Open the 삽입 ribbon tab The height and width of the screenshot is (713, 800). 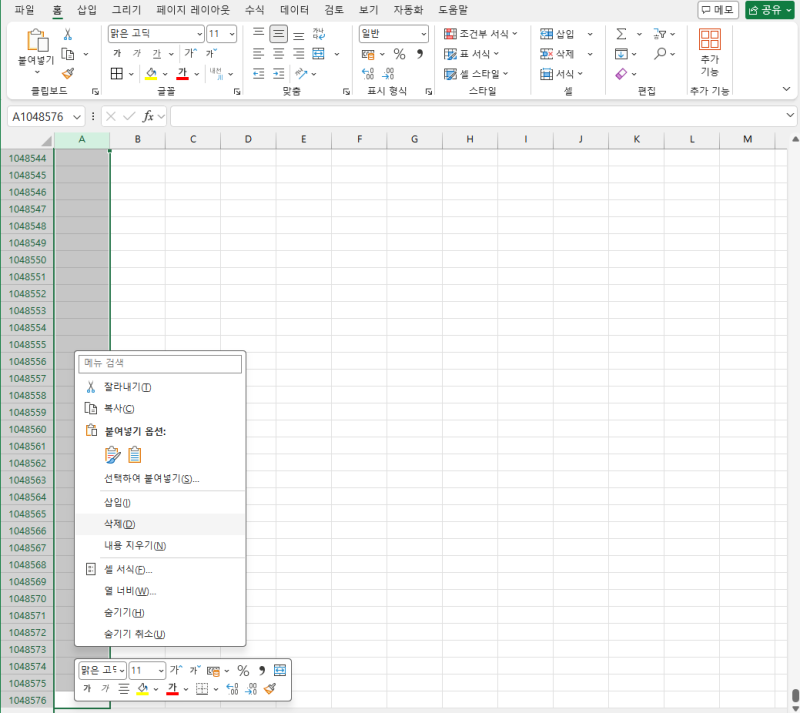87,10
